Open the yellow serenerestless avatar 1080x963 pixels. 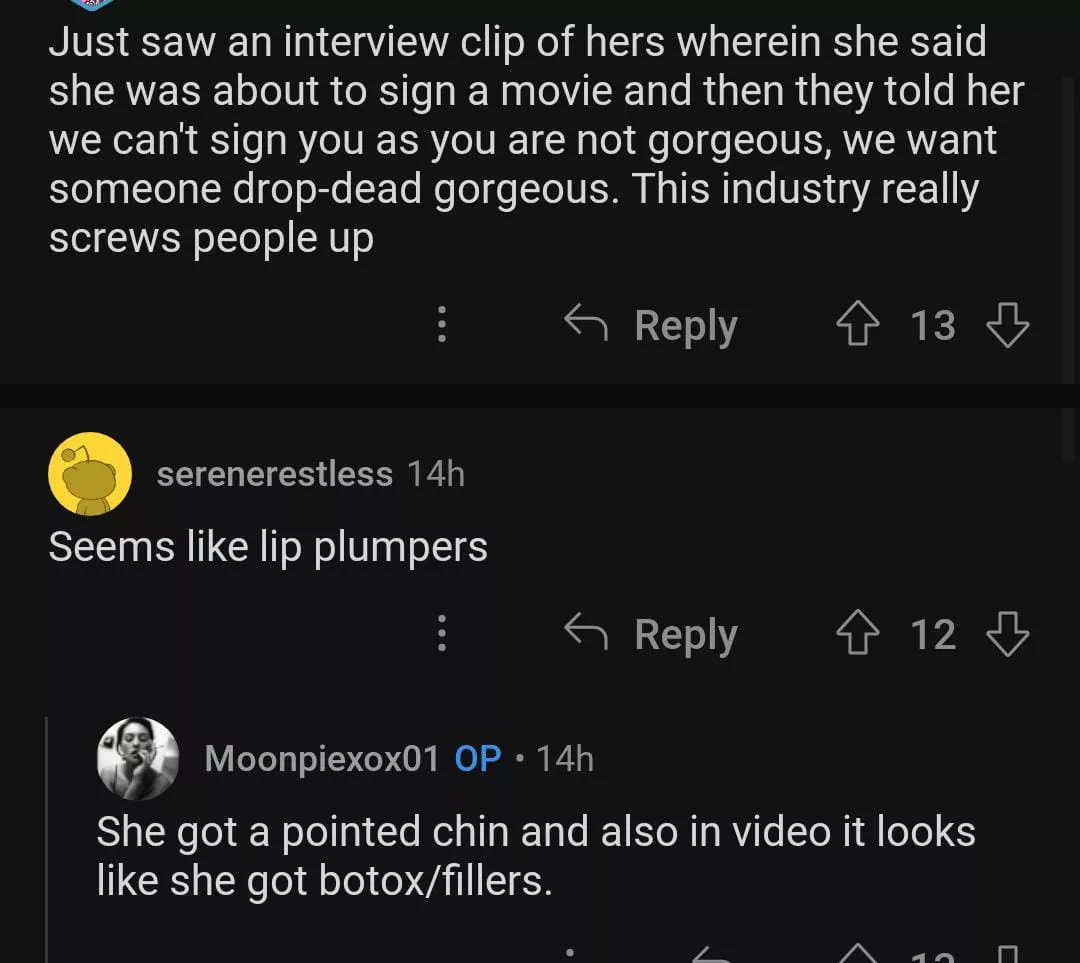click(x=90, y=474)
